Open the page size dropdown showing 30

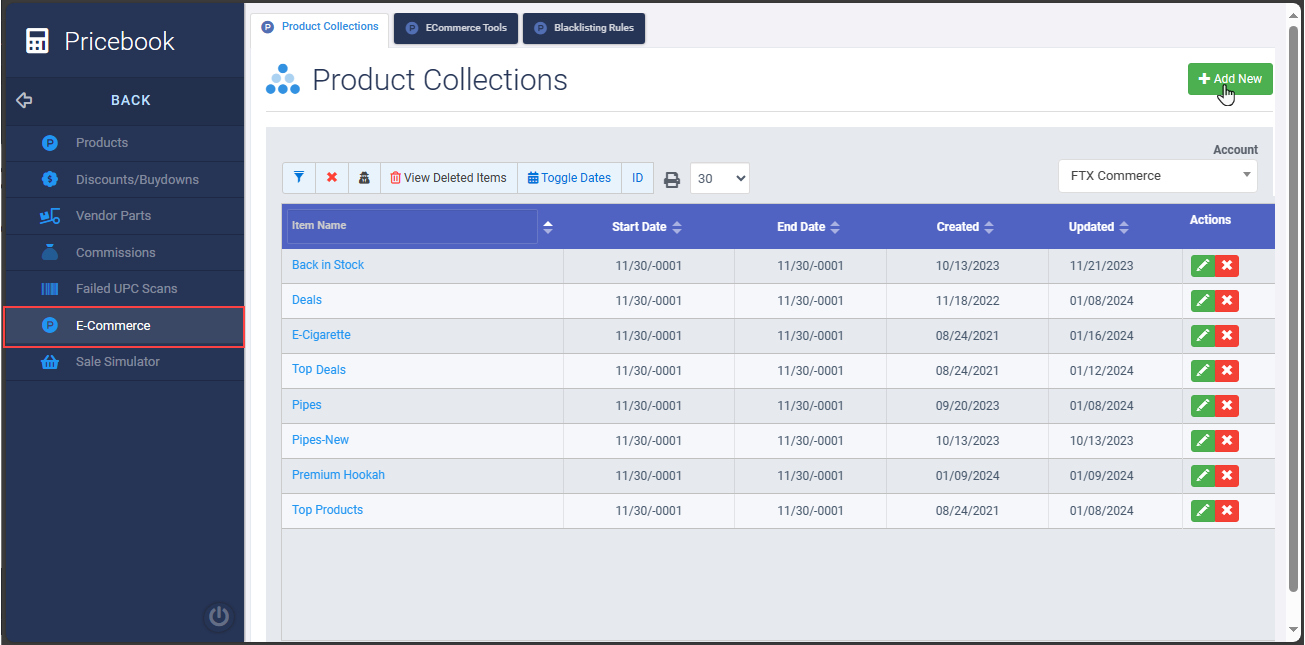pos(720,179)
